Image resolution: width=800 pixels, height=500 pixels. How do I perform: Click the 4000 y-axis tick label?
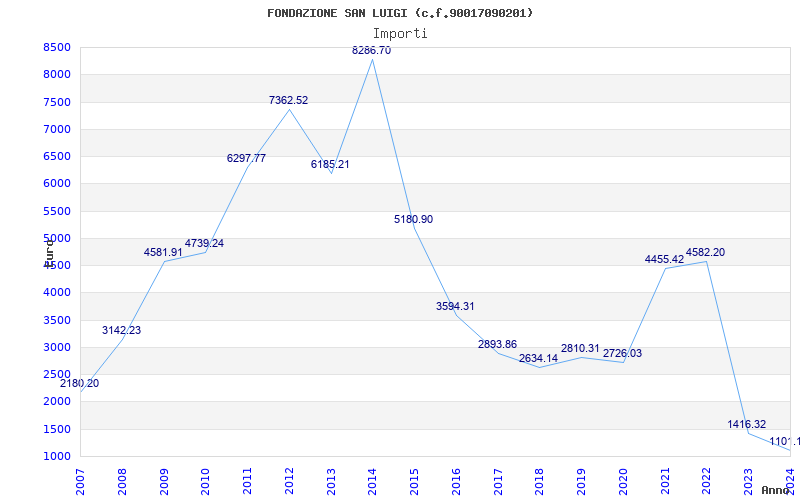click(x=57, y=293)
